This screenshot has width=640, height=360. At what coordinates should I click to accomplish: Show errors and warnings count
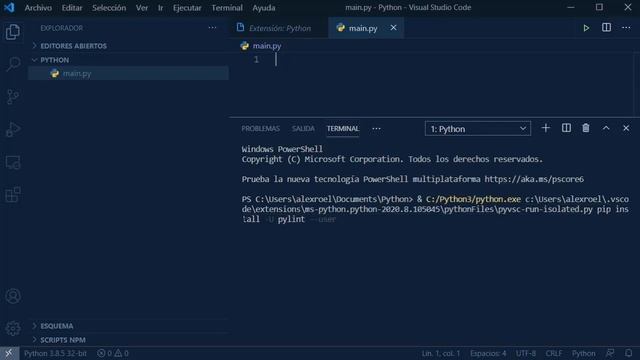pos(113,353)
